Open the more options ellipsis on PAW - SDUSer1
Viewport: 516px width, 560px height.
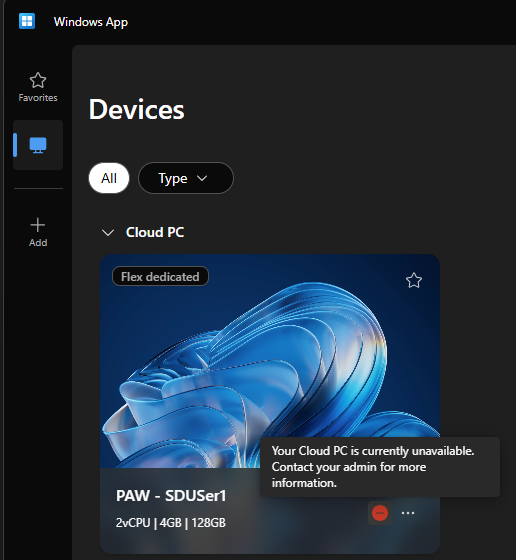pos(408,513)
